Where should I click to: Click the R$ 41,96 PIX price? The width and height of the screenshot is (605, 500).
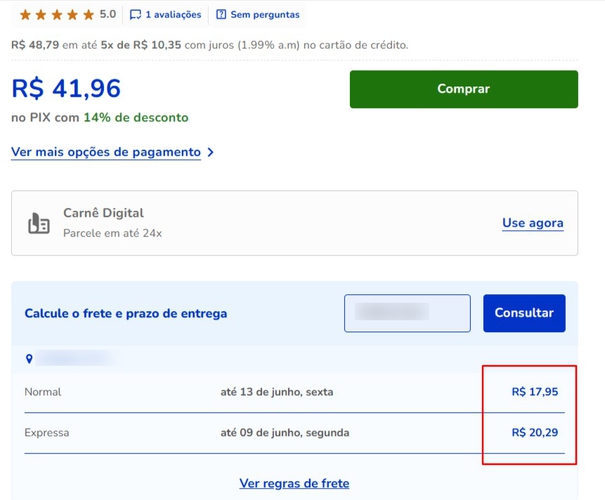tap(66, 88)
